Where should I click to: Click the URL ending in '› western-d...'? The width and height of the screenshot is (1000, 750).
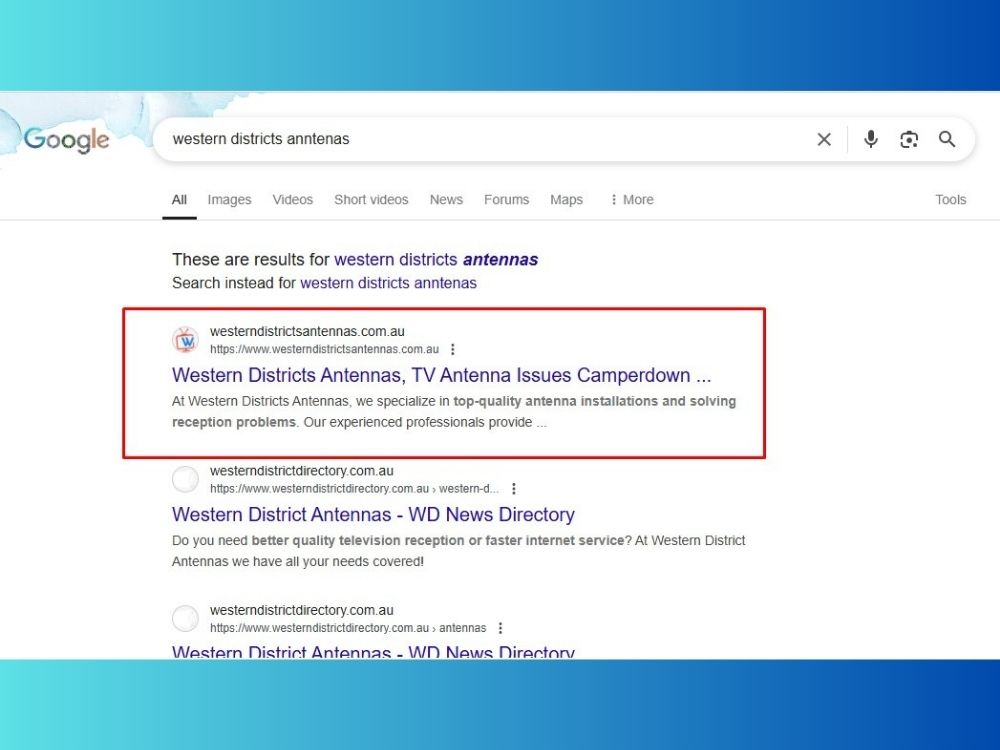click(355, 489)
